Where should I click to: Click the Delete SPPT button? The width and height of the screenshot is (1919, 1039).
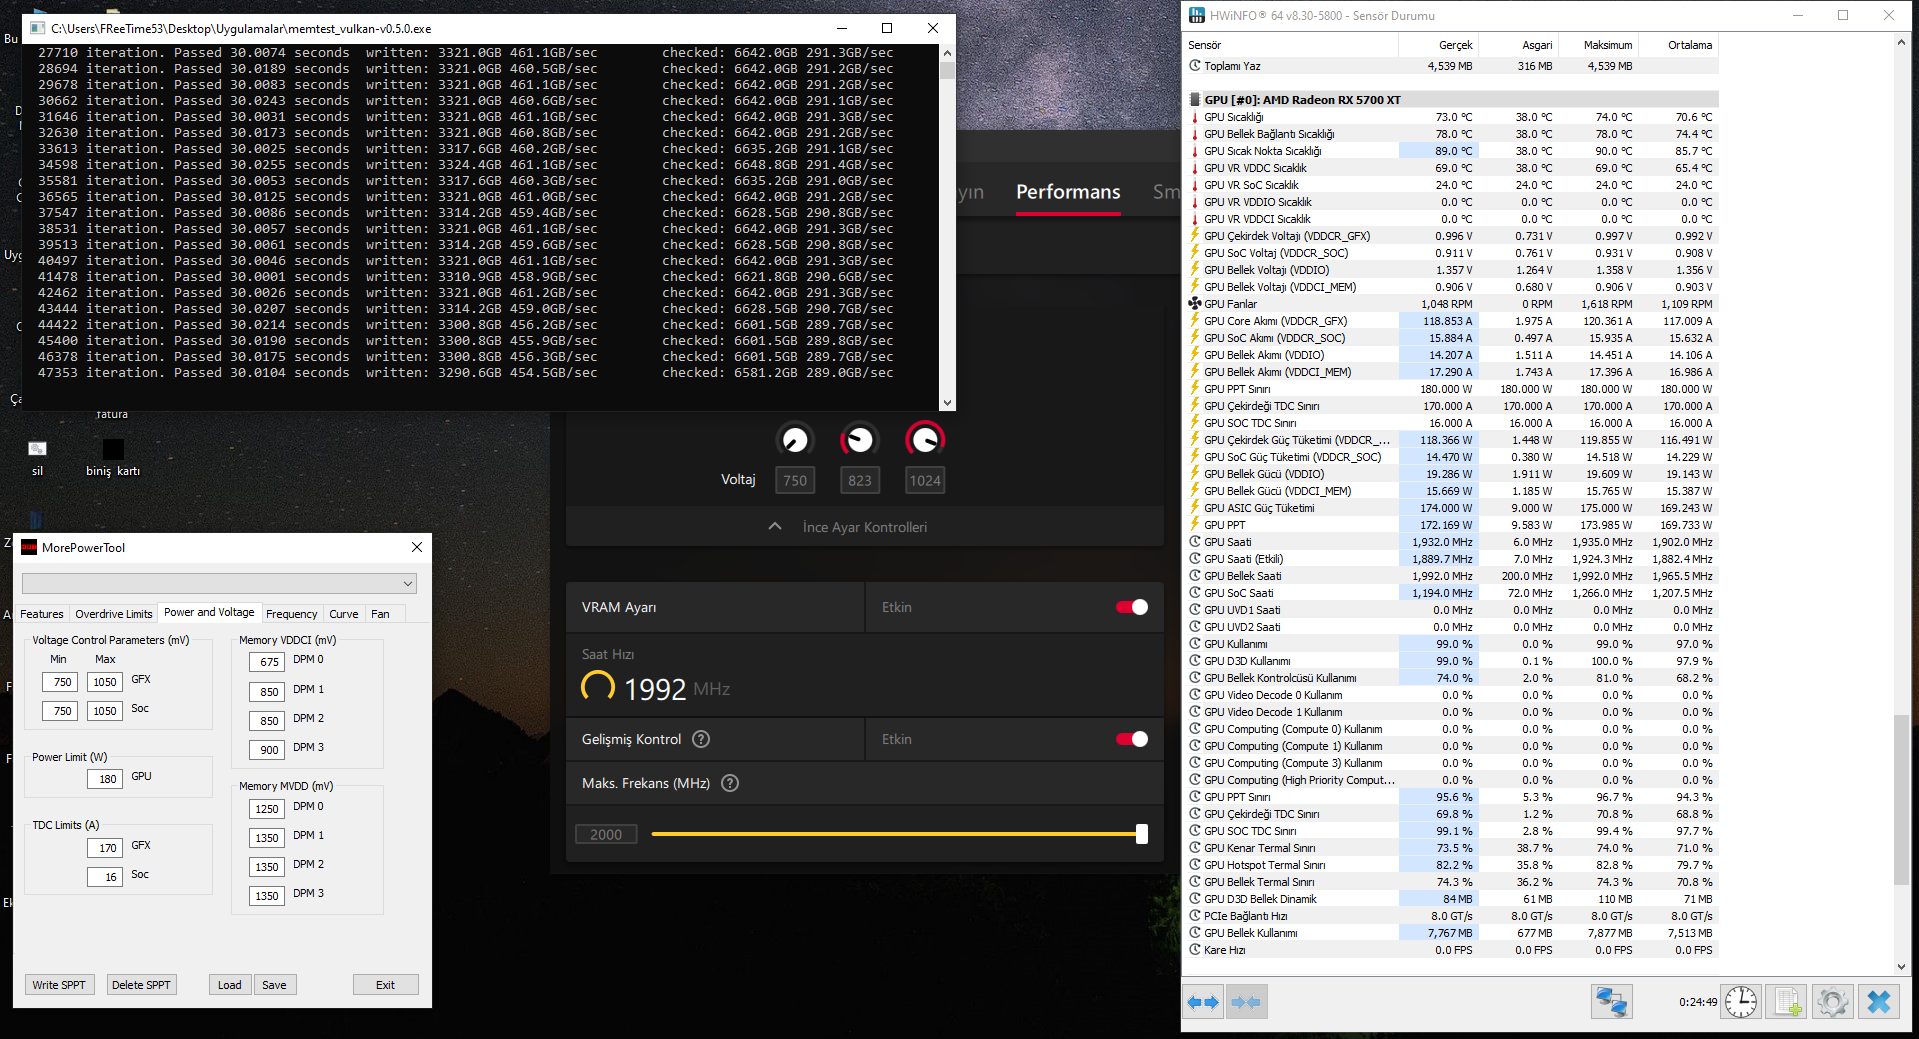pos(141,985)
